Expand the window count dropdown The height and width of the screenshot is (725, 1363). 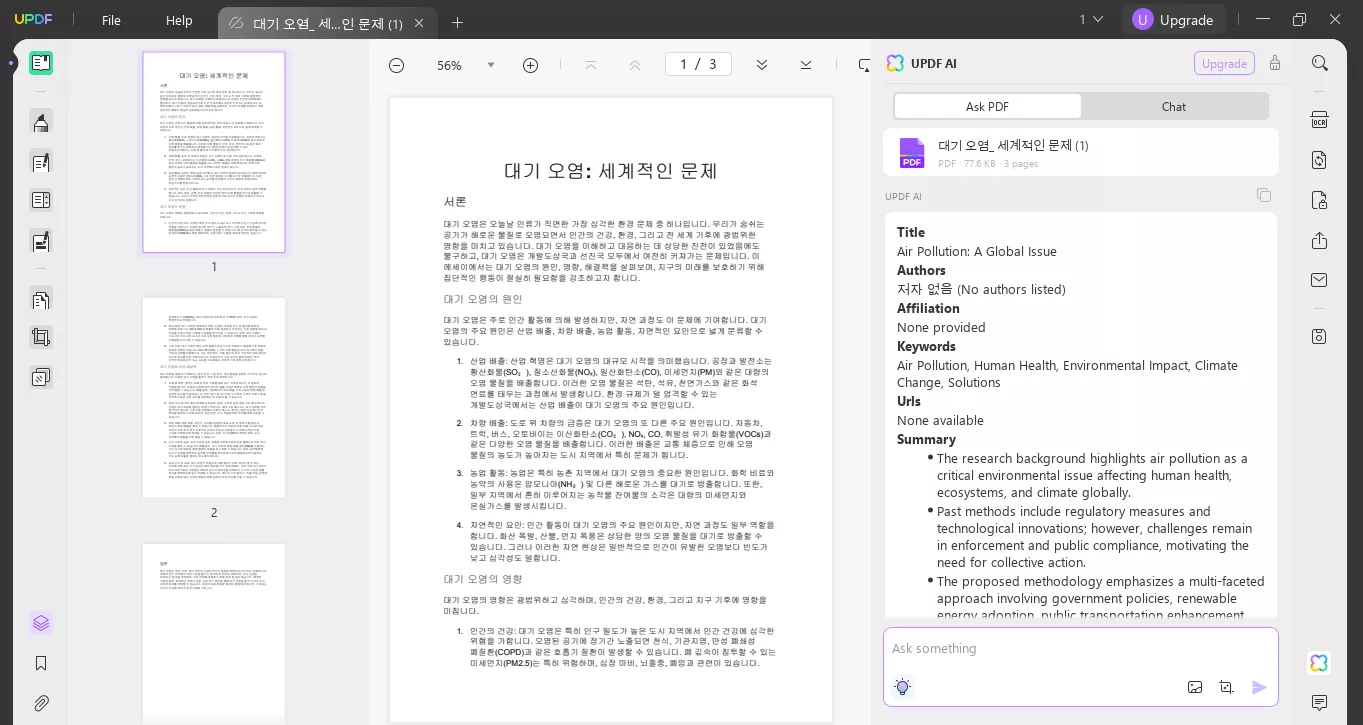(1091, 20)
